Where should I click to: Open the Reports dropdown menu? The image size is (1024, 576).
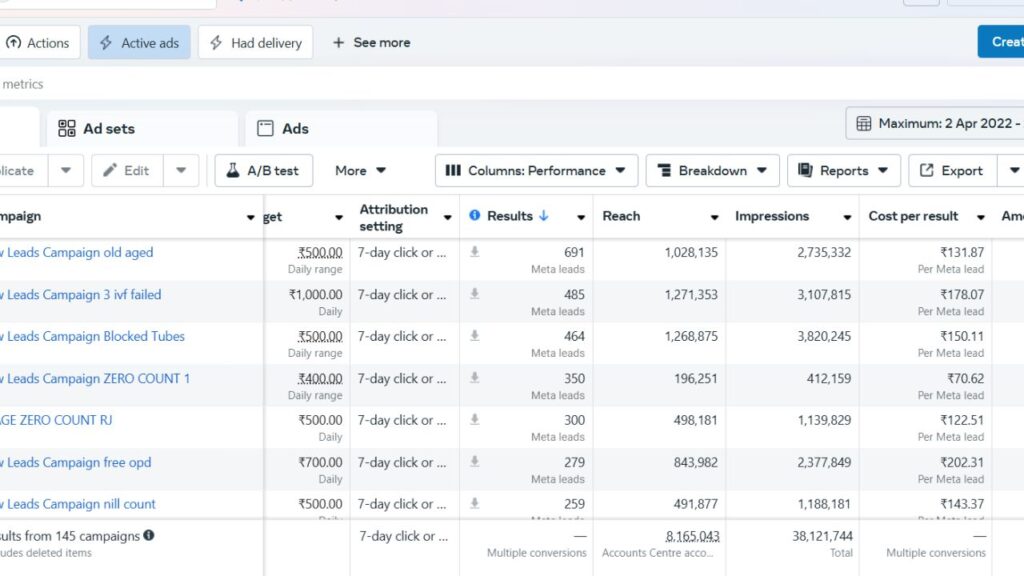(843, 171)
